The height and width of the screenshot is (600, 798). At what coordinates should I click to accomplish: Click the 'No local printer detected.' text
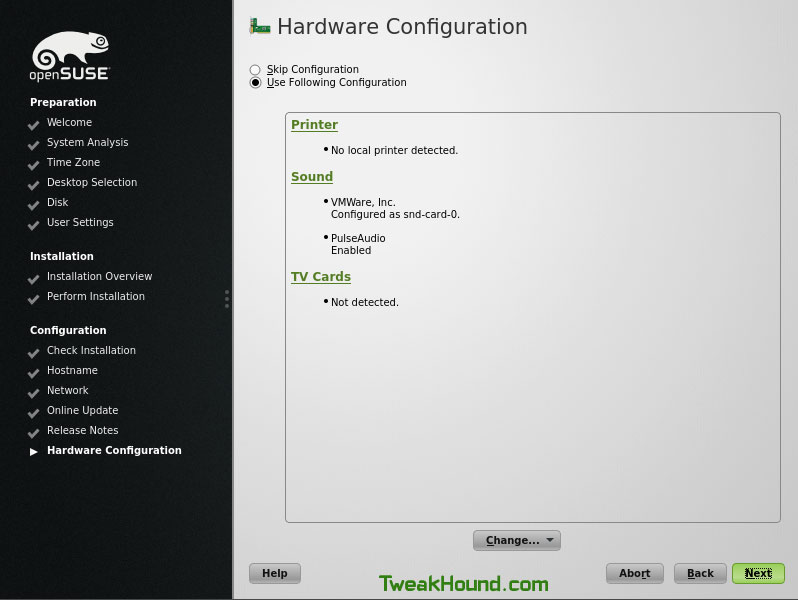[394, 150]
